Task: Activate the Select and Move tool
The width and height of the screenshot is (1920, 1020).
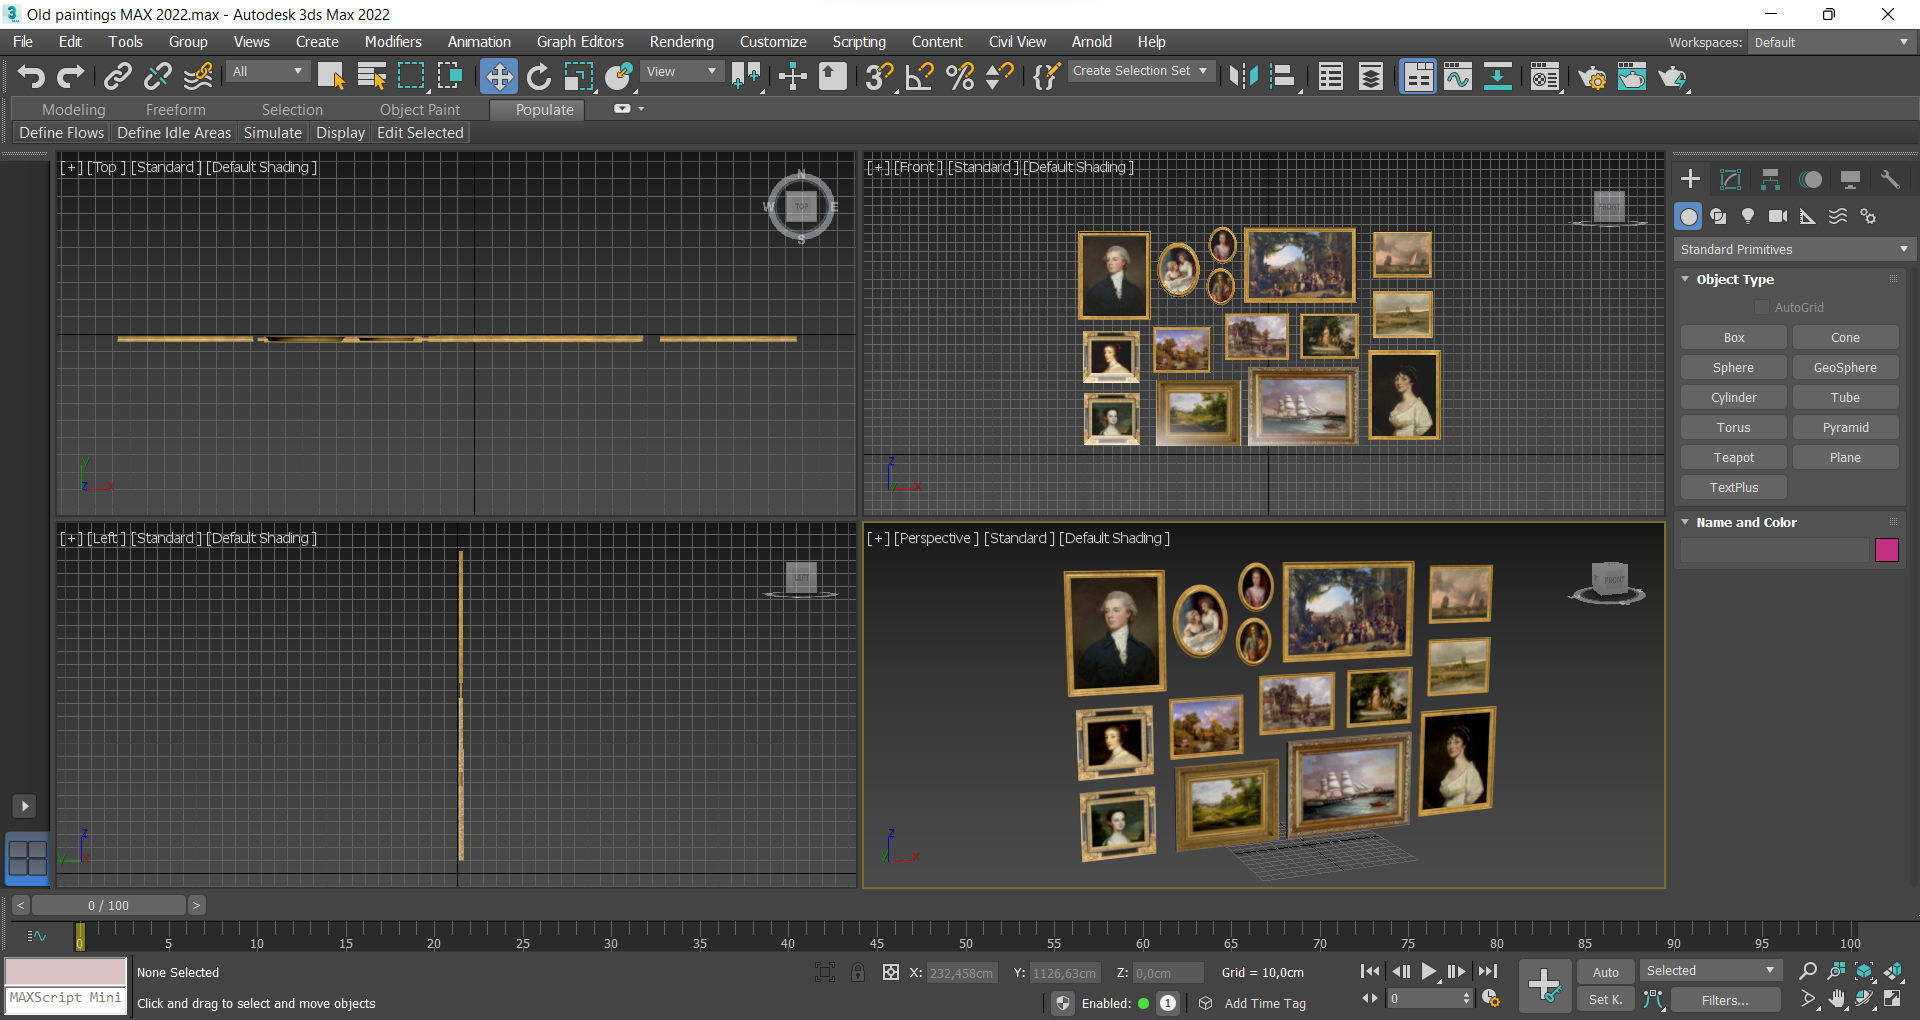Action: [499, 77]
